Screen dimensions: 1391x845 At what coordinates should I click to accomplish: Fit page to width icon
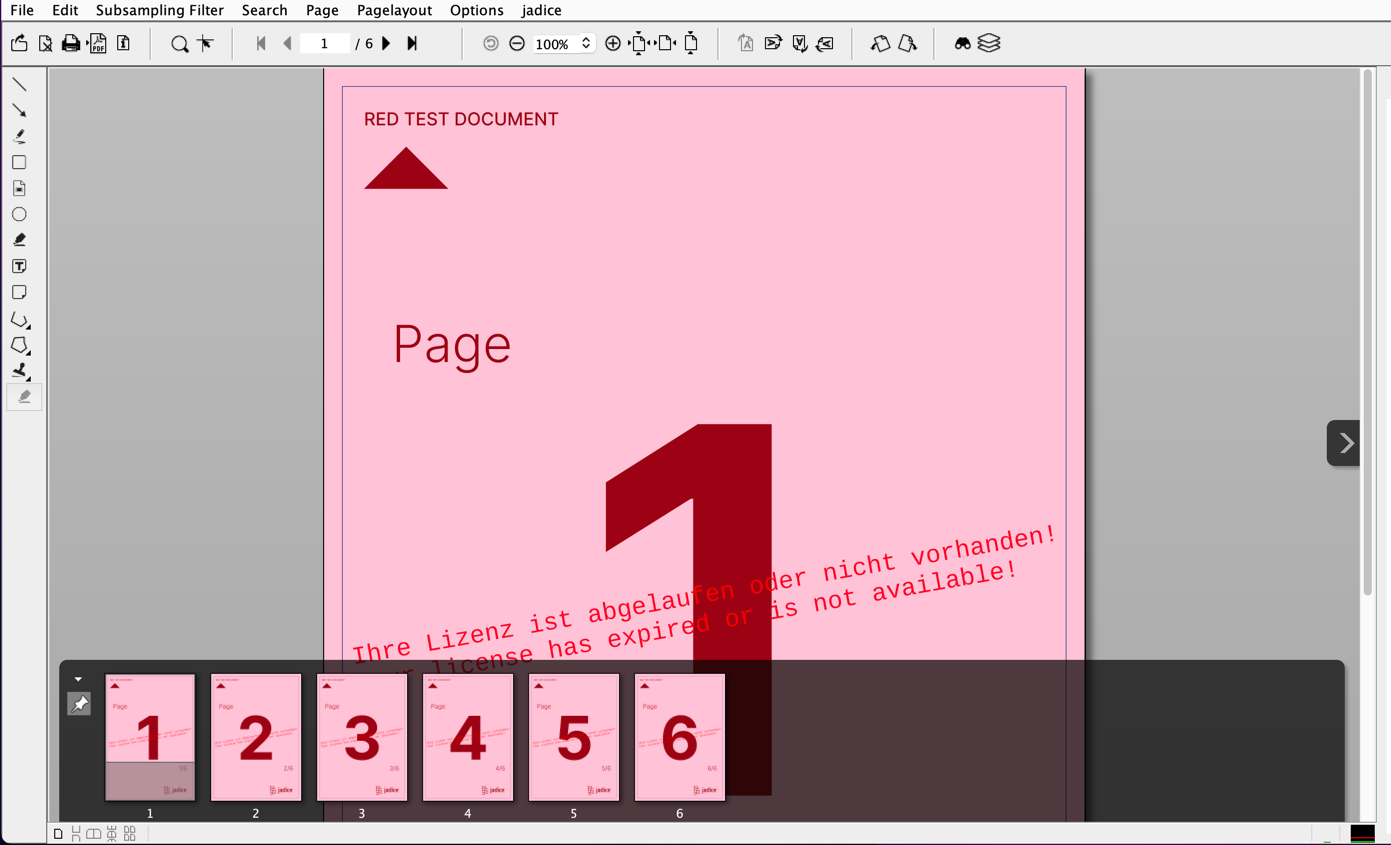pyautogui.click(x=666, y=43)
